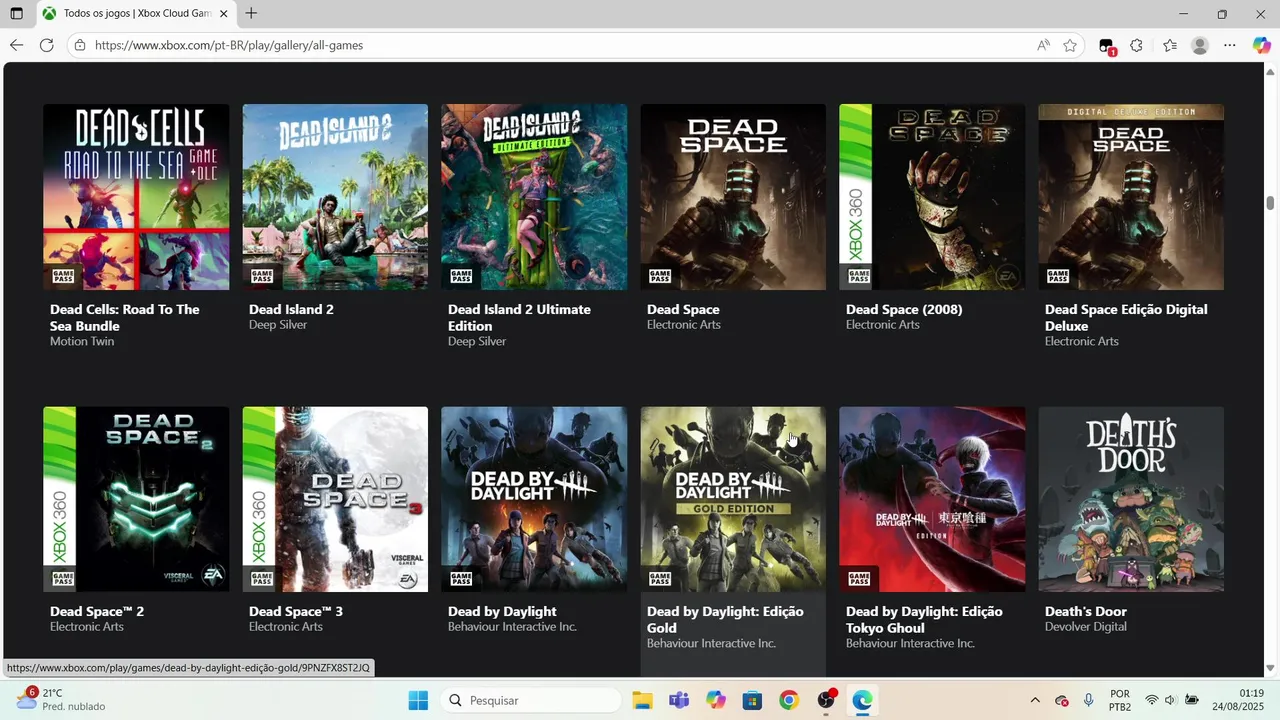Image resolution: width=1280 pixels, height=720 pixels.
Task: Open the browser extensions puzzle icon
Action: 1136,45
